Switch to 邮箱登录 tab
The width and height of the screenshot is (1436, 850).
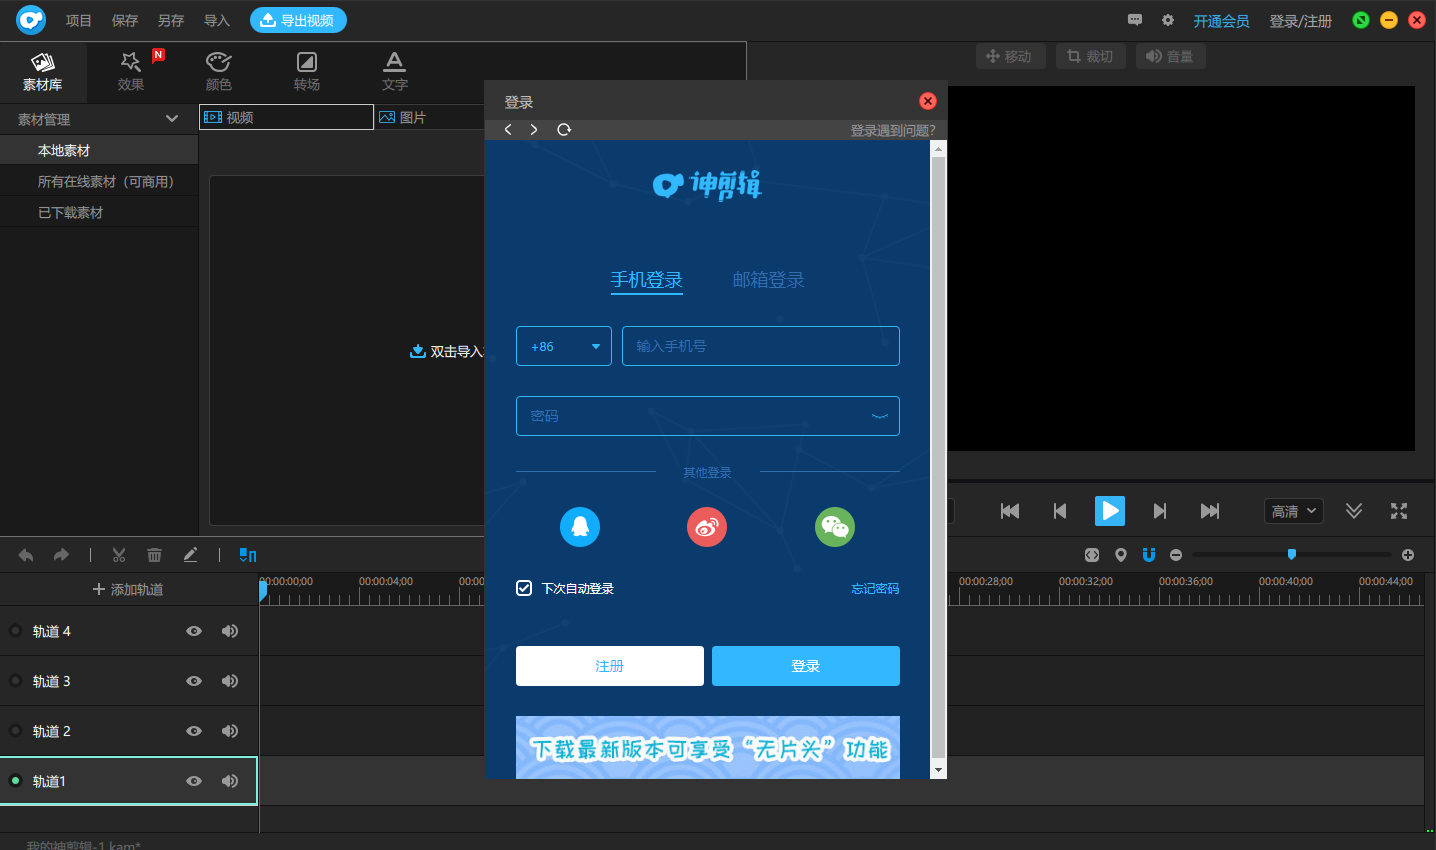tap(768, 280)
